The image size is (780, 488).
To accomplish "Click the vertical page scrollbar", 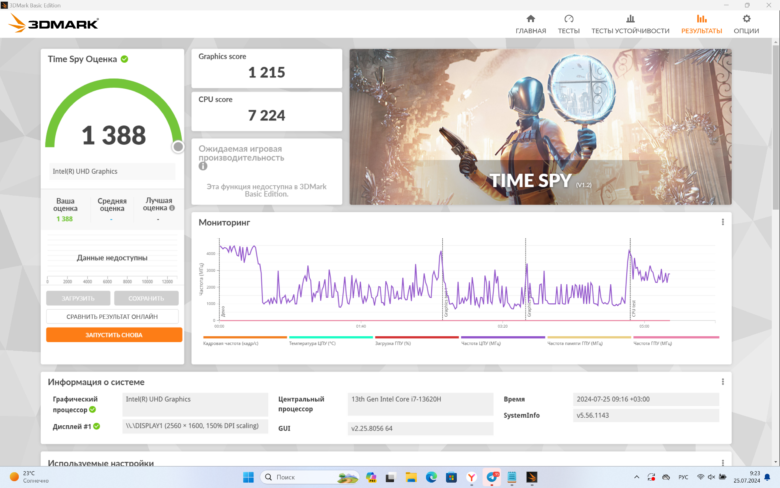I will tap(776, 127).
